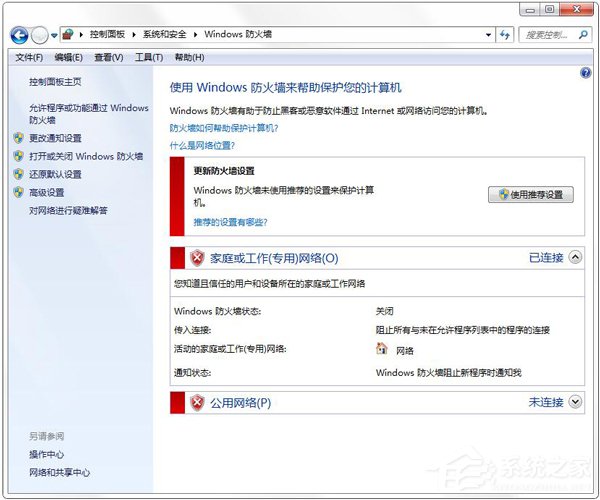
Task: Expand the 公用网络 section chevron
Action: (575, 402)
